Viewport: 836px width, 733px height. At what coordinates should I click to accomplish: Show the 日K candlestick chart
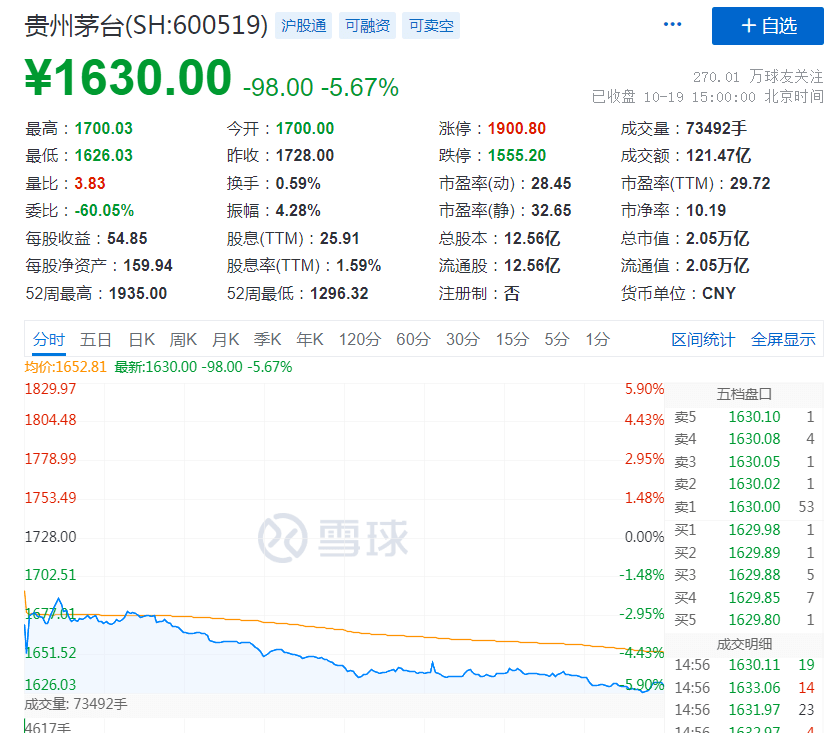(142, 340)
